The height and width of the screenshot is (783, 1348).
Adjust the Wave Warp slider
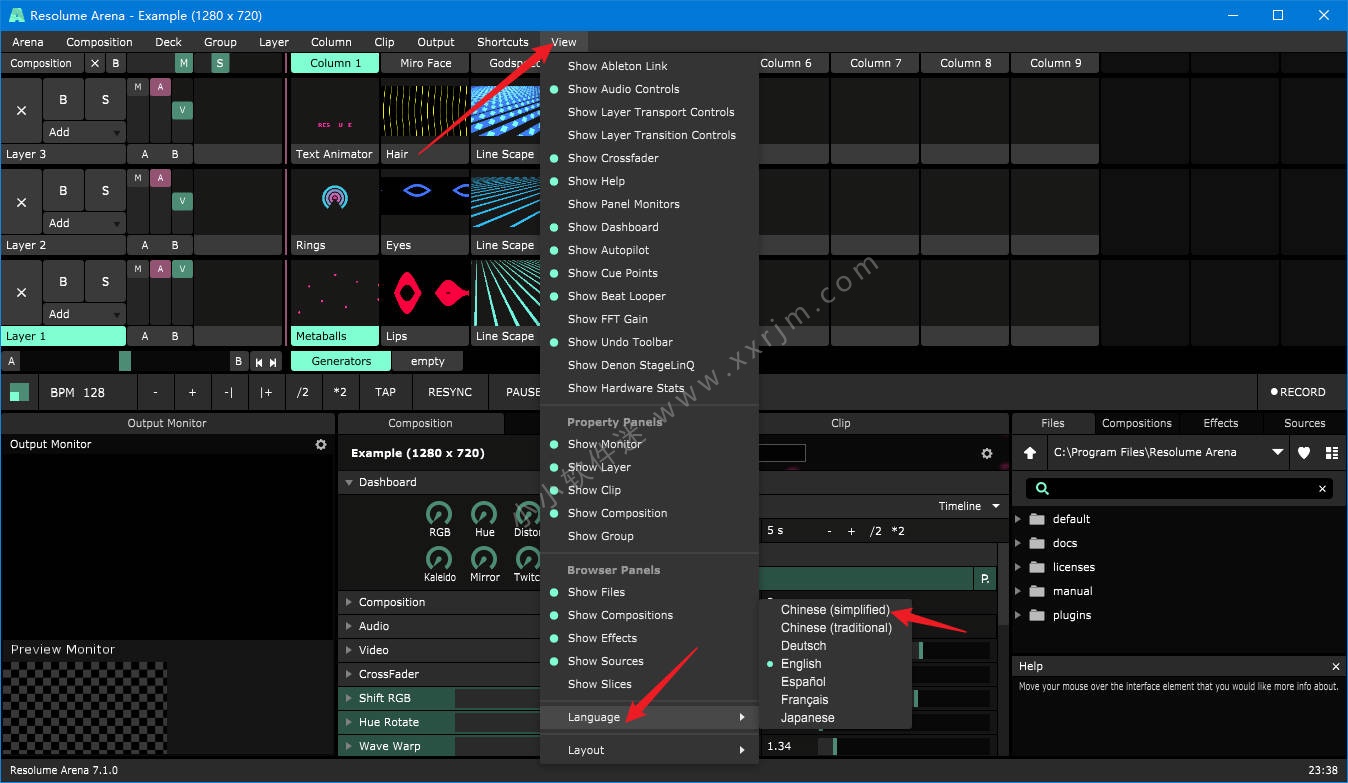440,746
